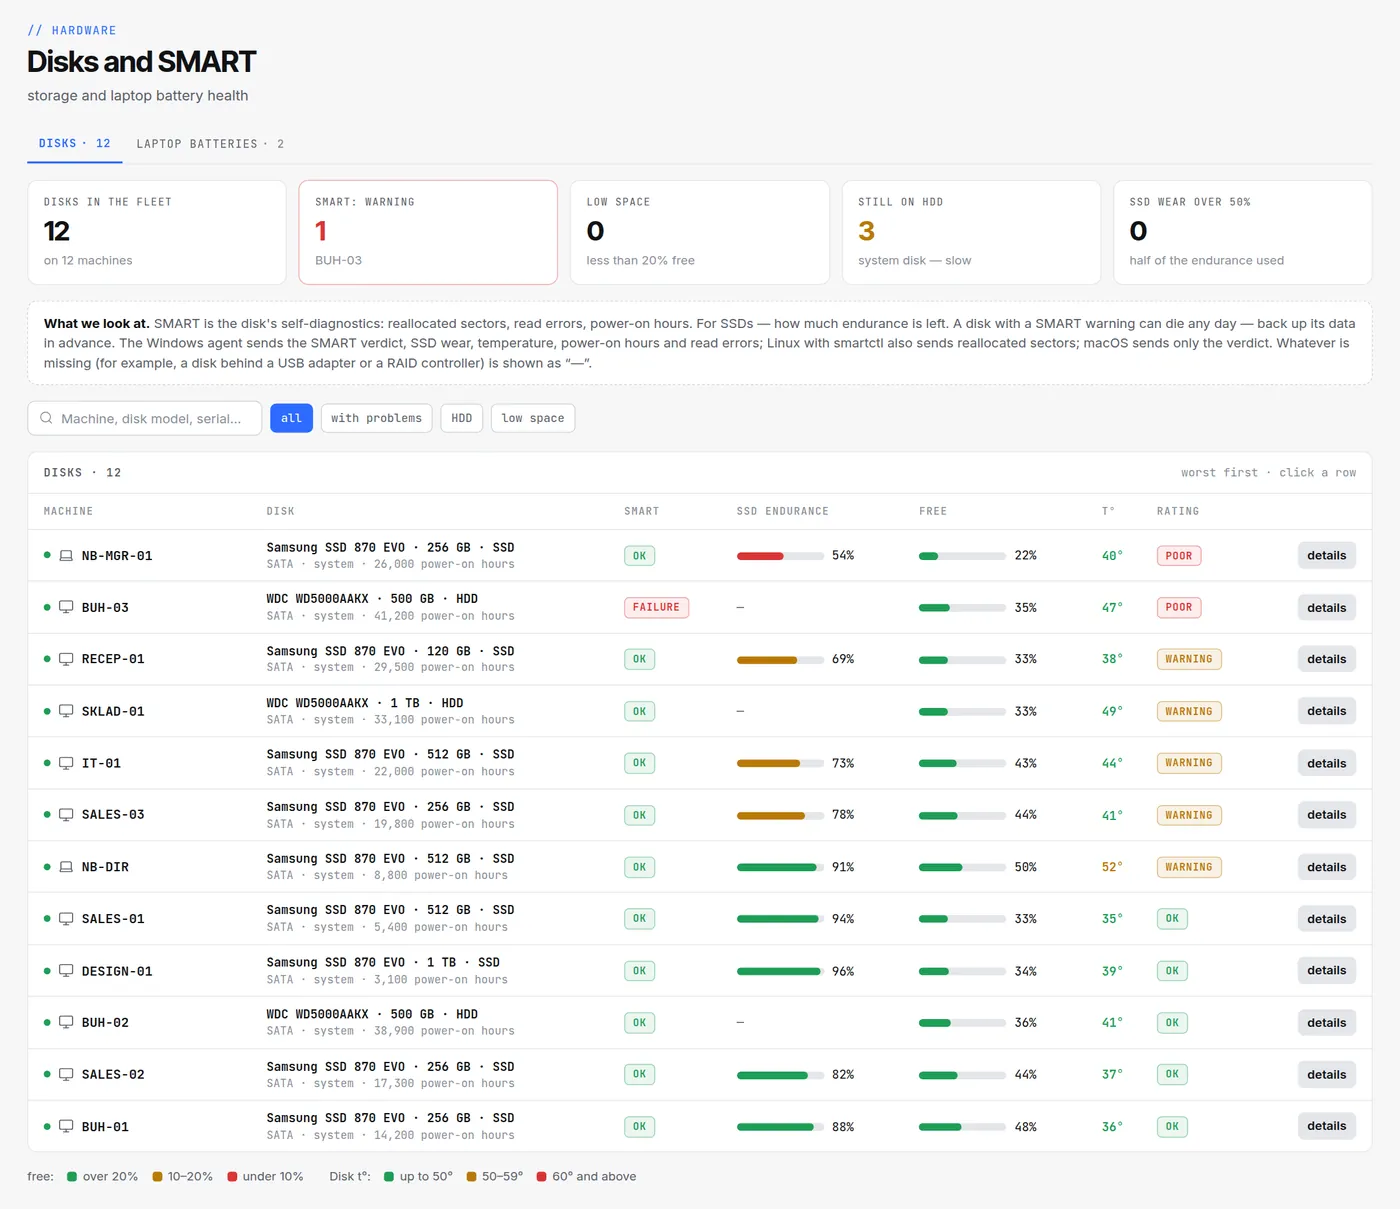Click the monitor icon next to DESIGN-01

[x=66, y=971]
